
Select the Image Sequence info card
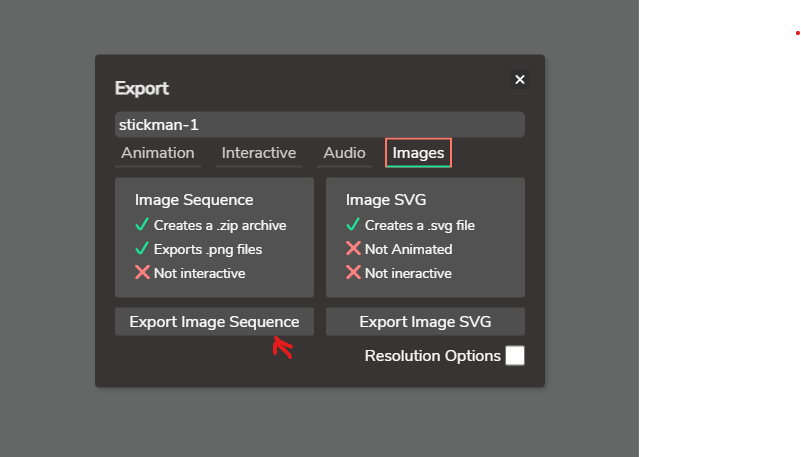pos(215,237)
